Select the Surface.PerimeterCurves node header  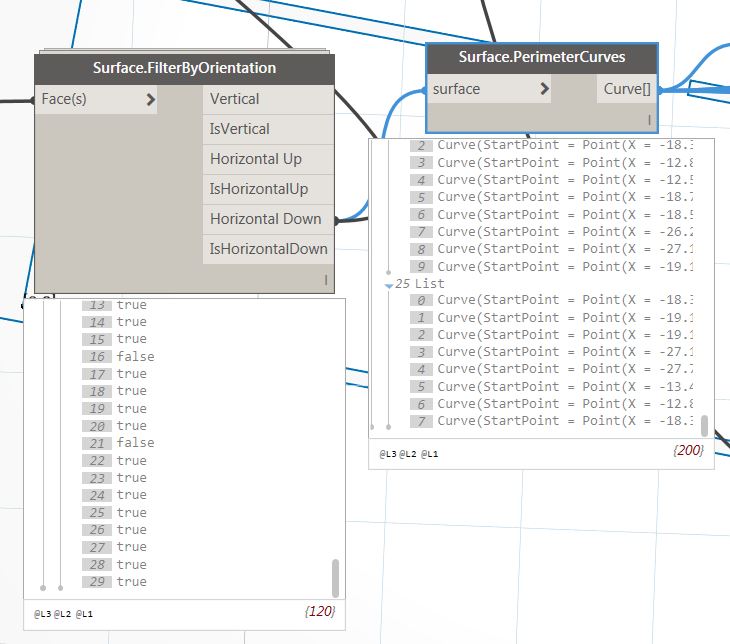541,58
